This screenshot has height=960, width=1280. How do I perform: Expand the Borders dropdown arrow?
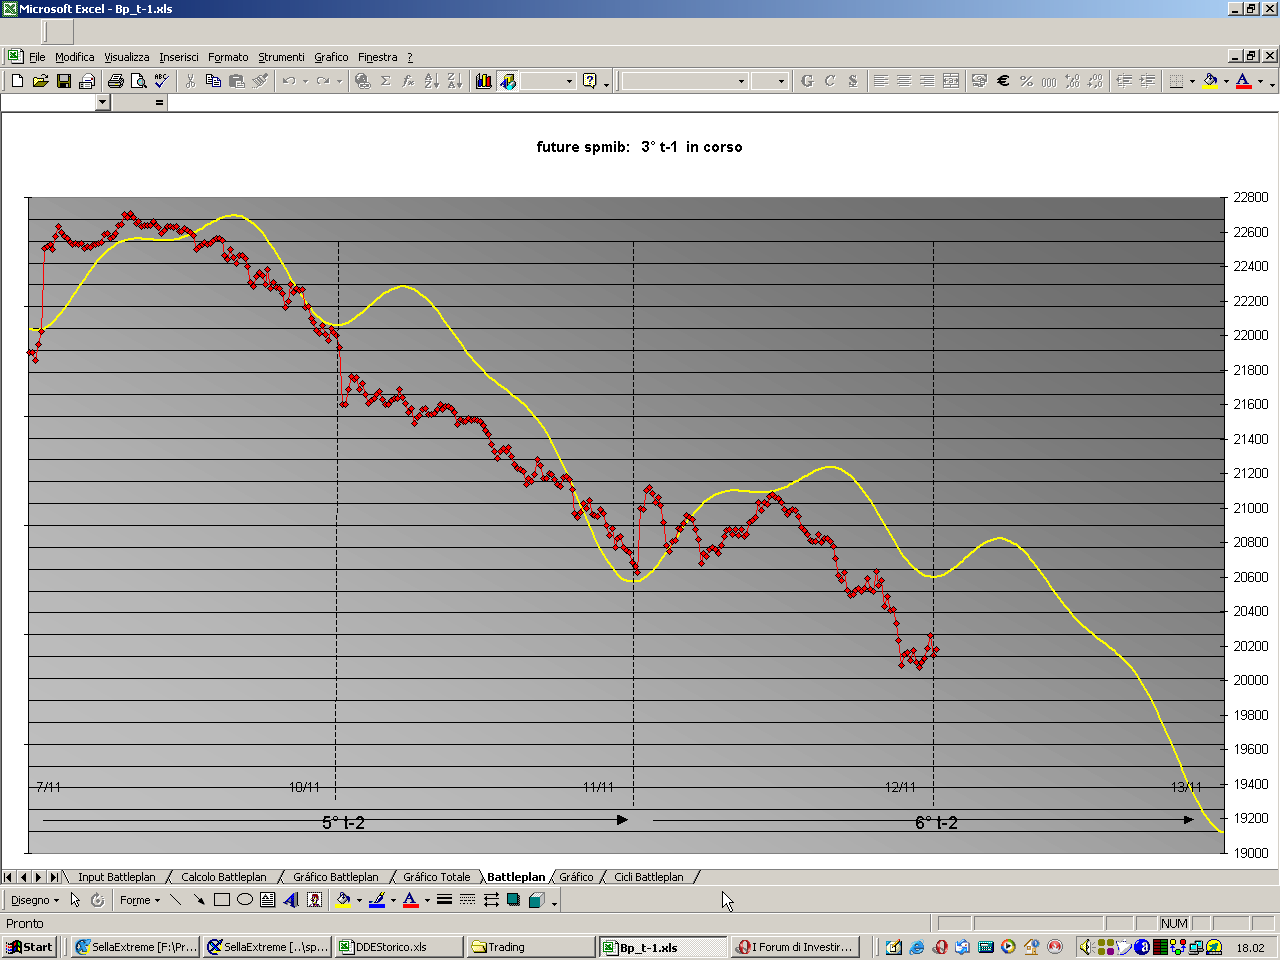1192,81
